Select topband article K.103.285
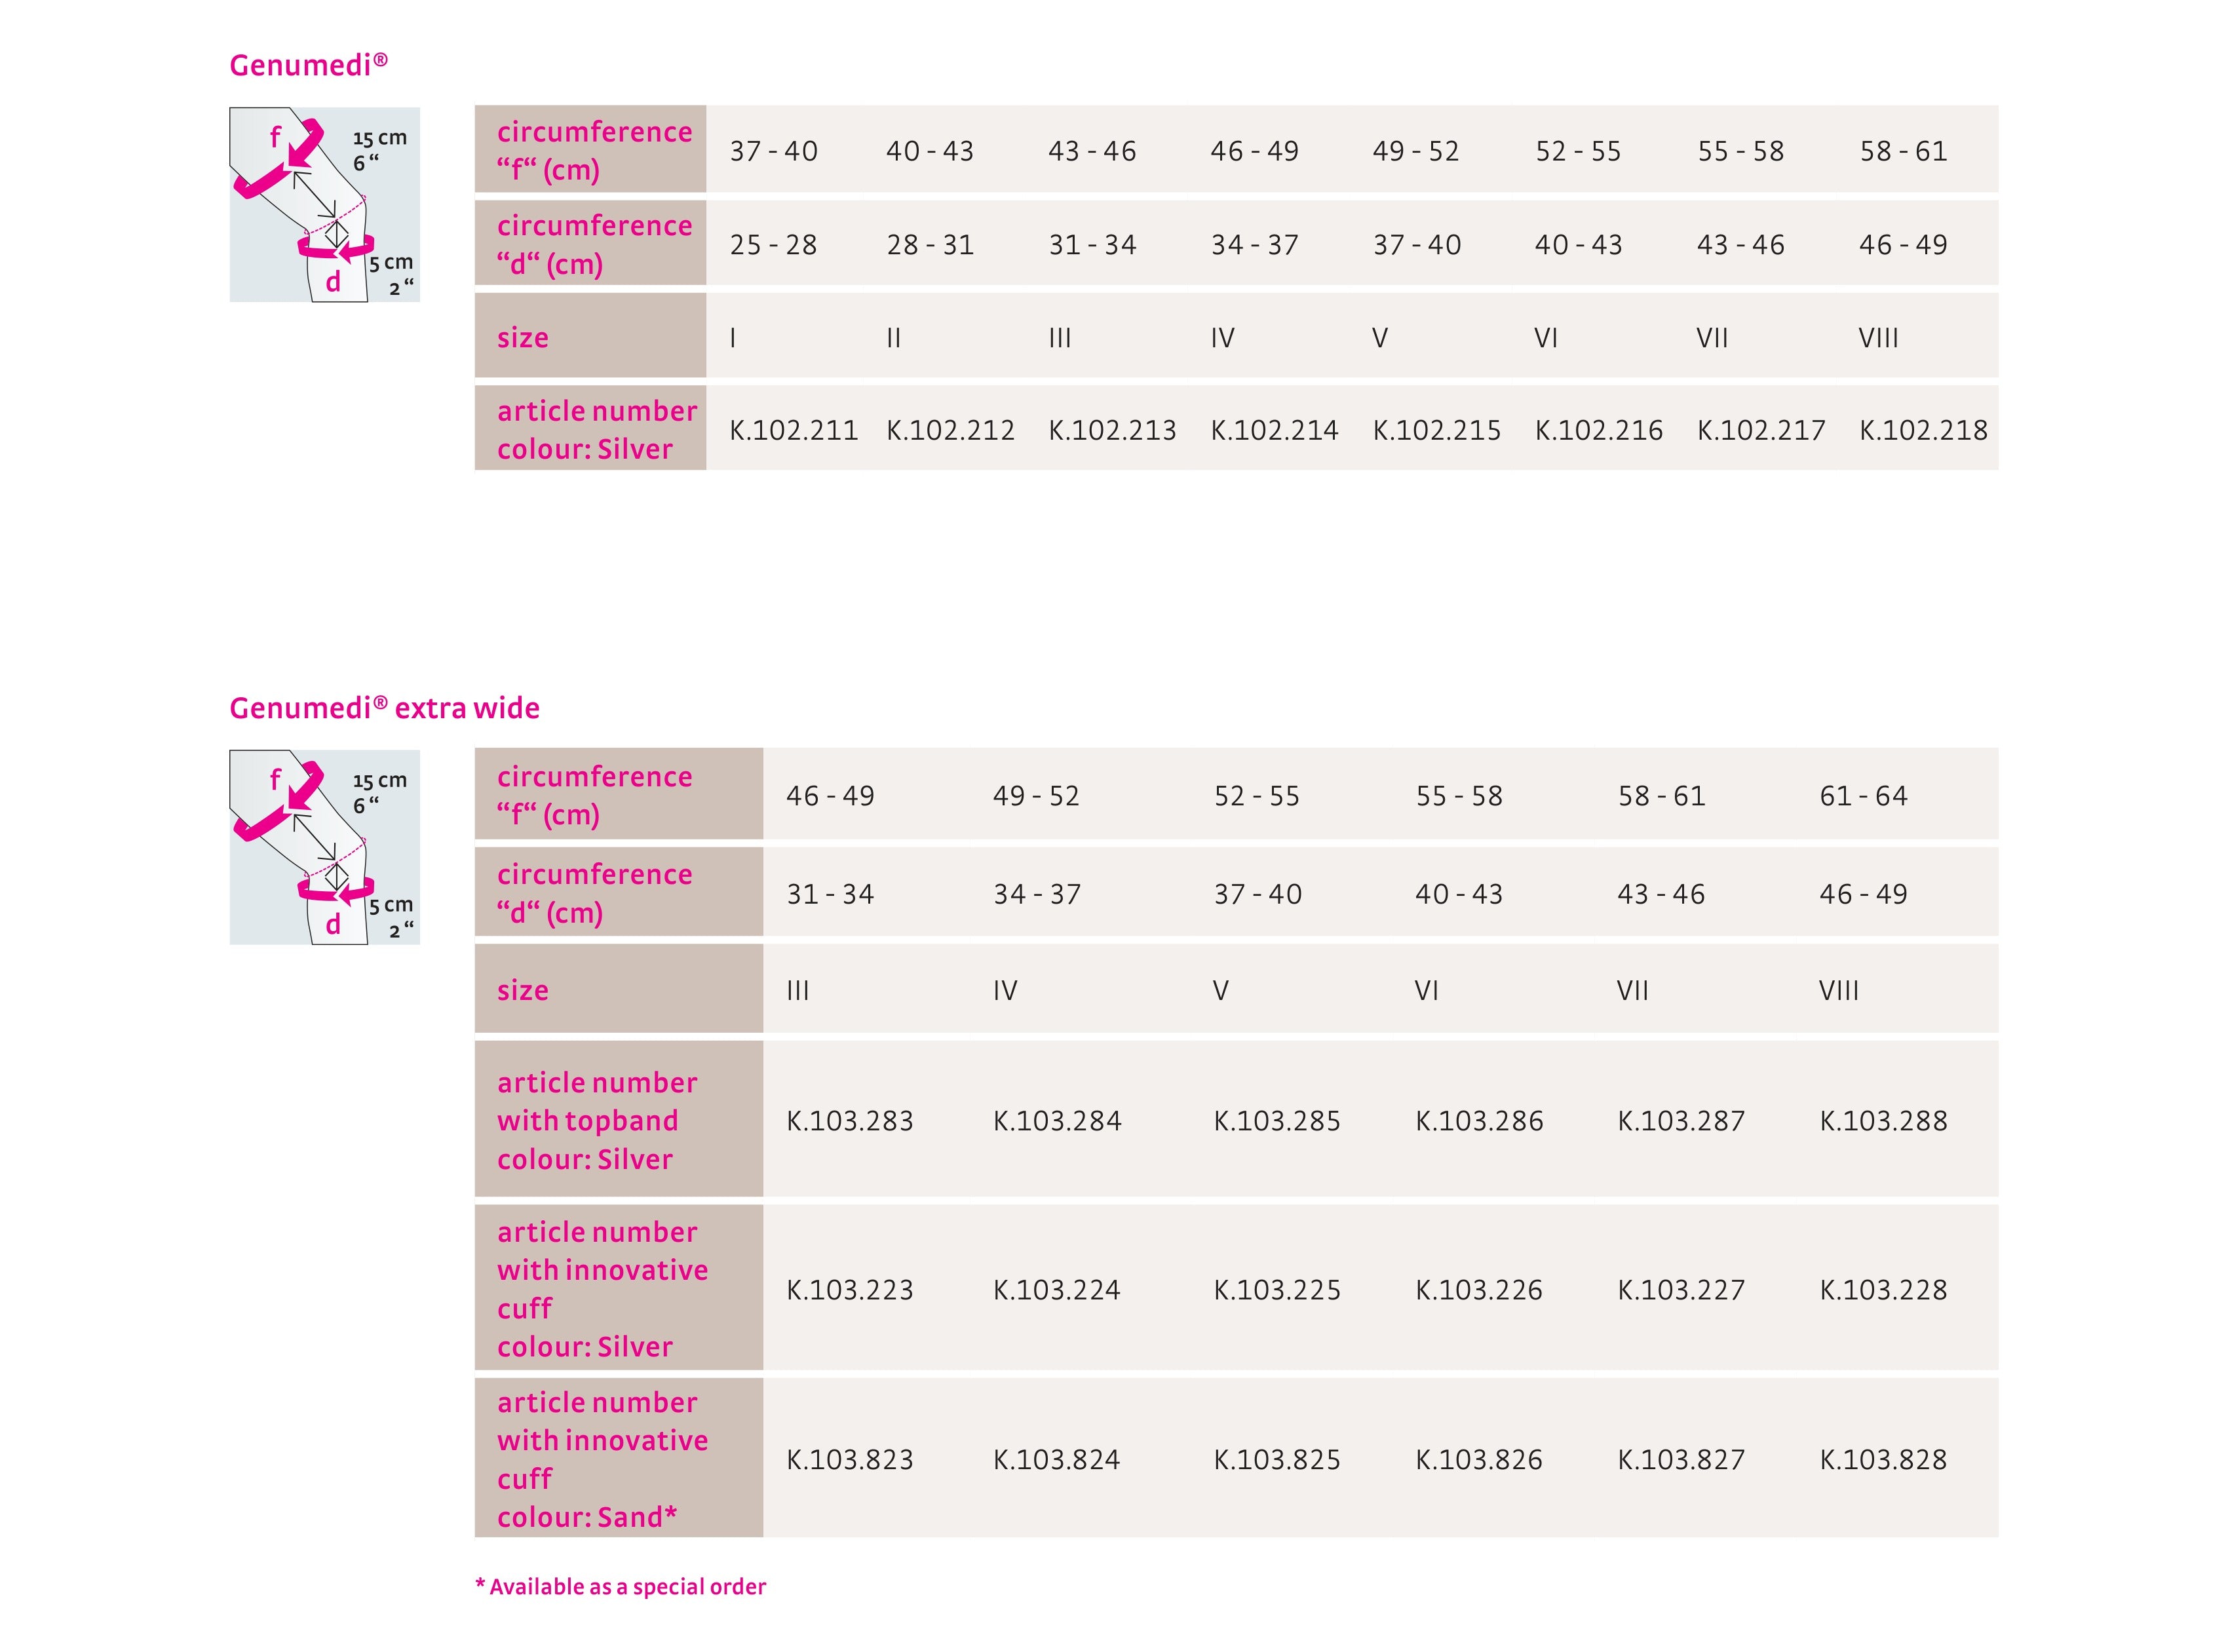Image resolution: width=2228 pixels, height=1652 pixels. pyautogui.click(x=1277, y=1121)
